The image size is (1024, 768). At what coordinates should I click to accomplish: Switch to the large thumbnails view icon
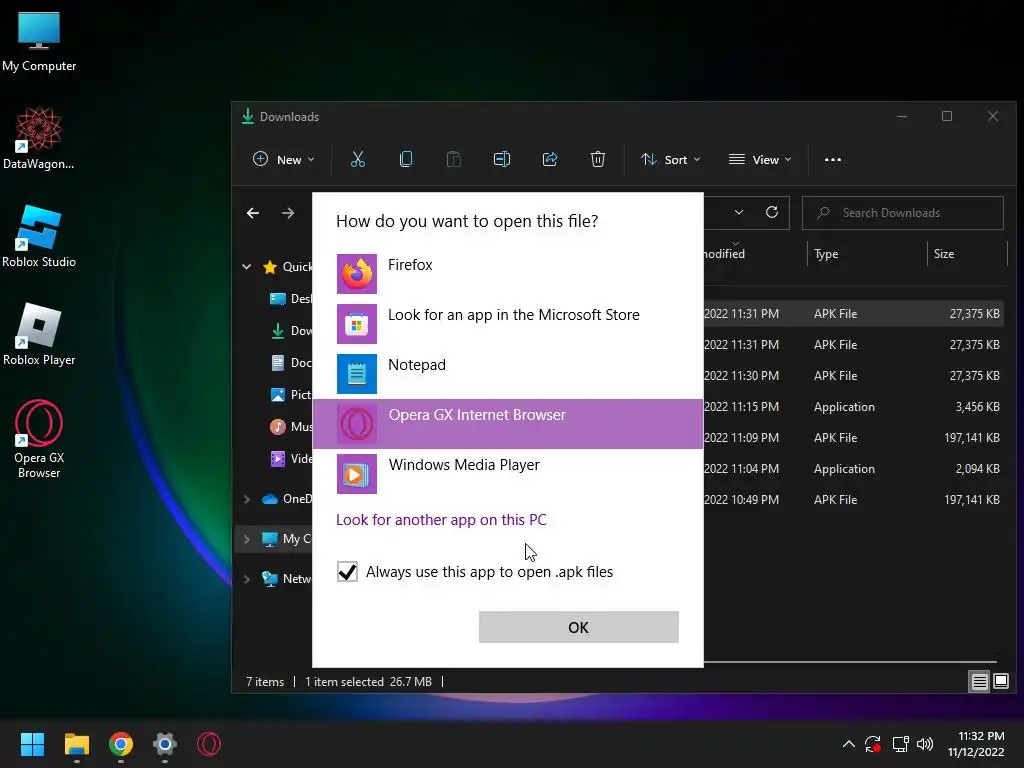coord(1000,682)
